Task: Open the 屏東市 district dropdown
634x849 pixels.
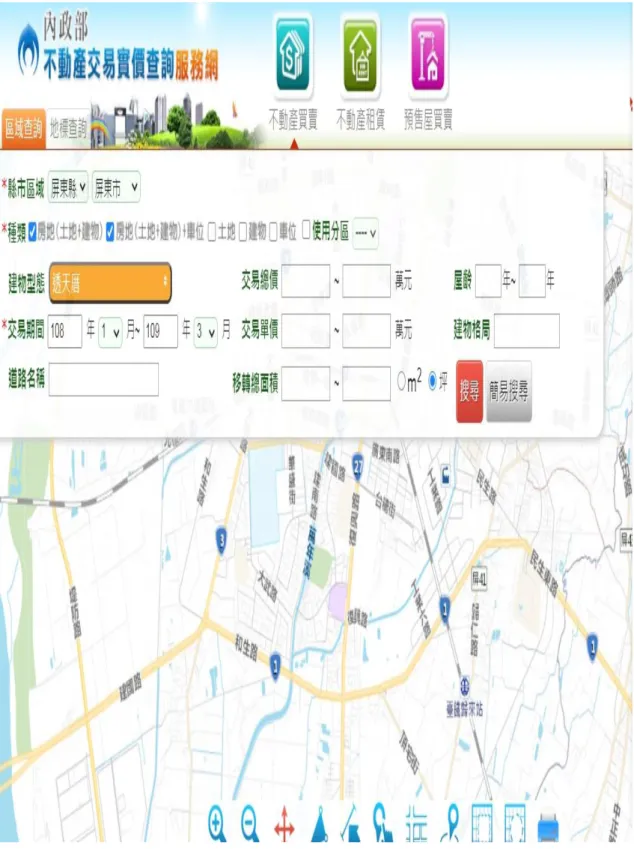Action: pyautogui.click(x=116, y=187)
